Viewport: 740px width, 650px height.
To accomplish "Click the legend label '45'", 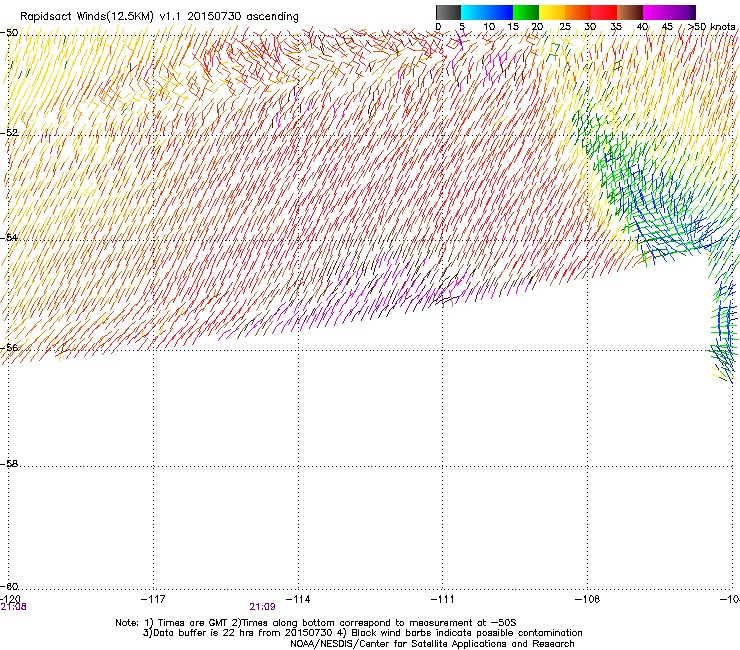I will [x=667, y=27].
